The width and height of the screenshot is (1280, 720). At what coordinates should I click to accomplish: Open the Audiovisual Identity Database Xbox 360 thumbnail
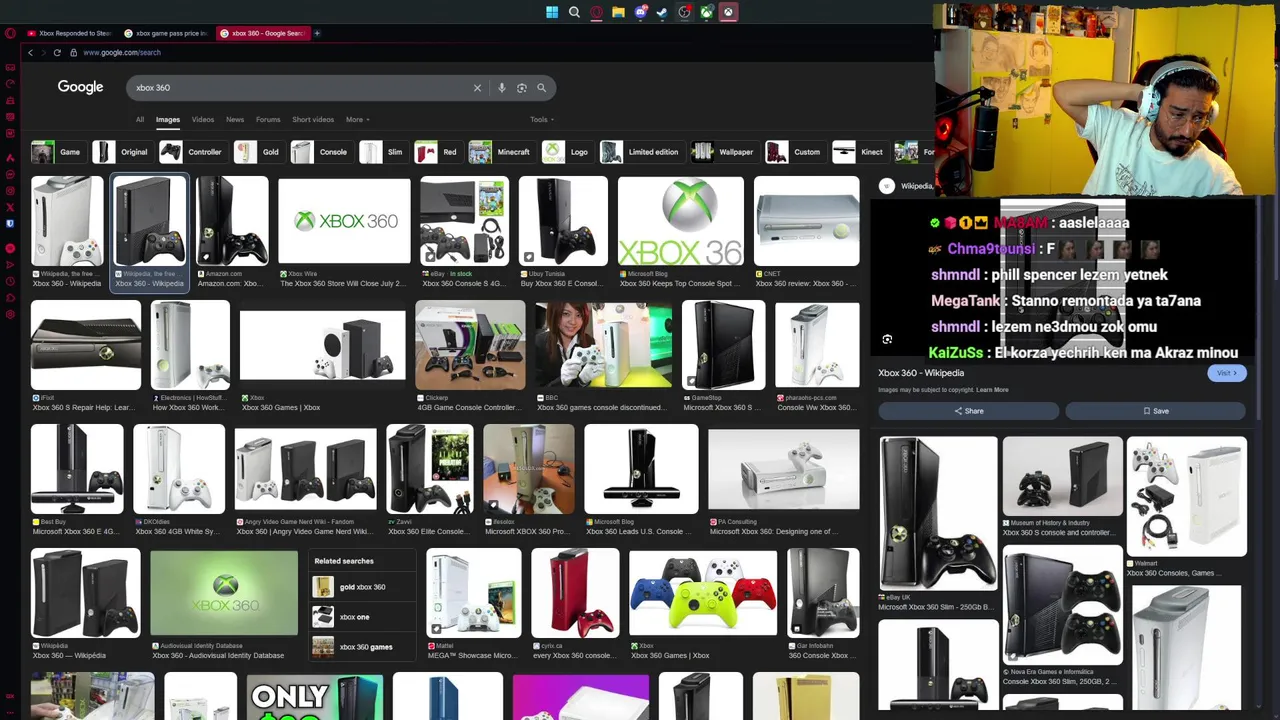click(224, 593)
